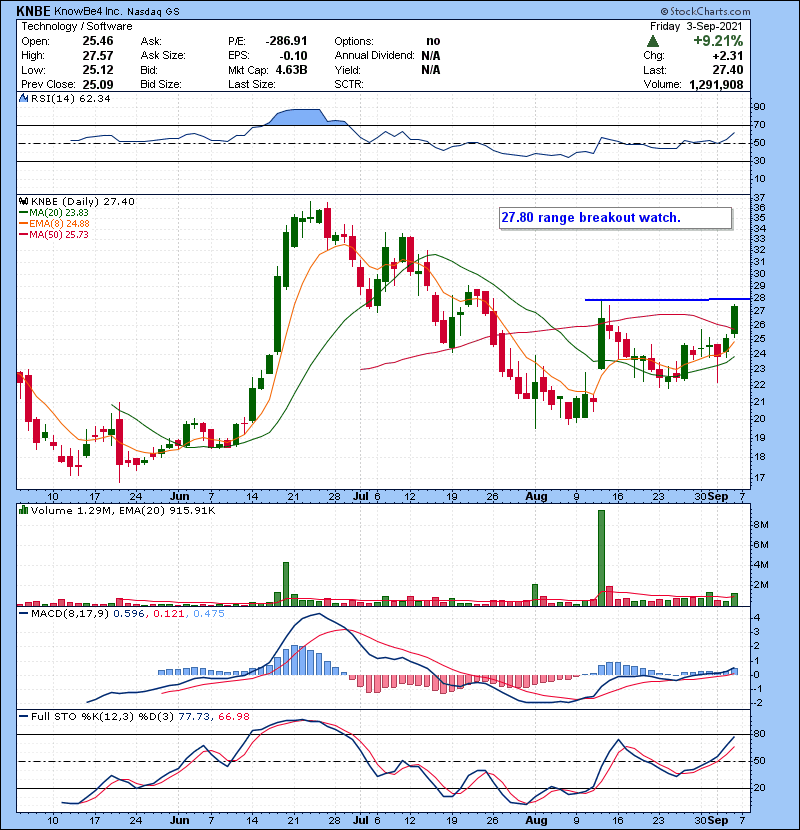Viewport: 800px width, 830px height.
Task: Click the 'MACD(8,17,9)' panel label
Action: 70,614
